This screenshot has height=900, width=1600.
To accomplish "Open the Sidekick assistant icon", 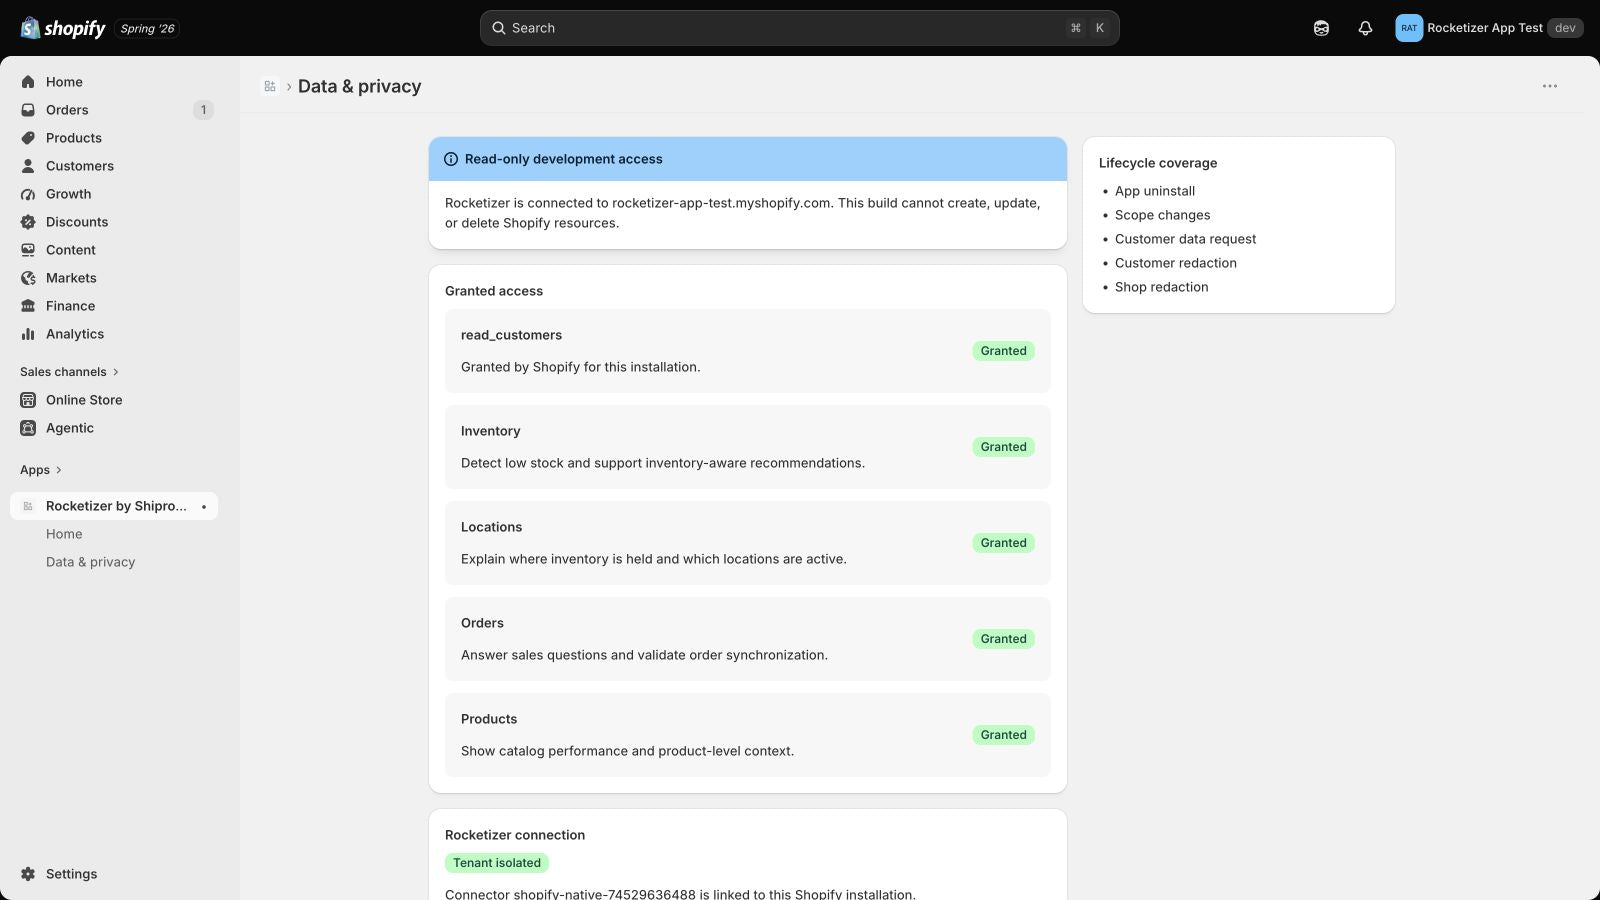I will click(1321, 28).
